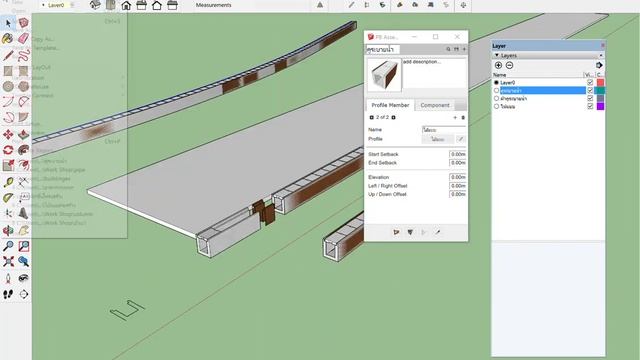The width and height of the screenshot is (640, 360).
Task: Pick the Rotate tool
Action: tap(8, 150)
